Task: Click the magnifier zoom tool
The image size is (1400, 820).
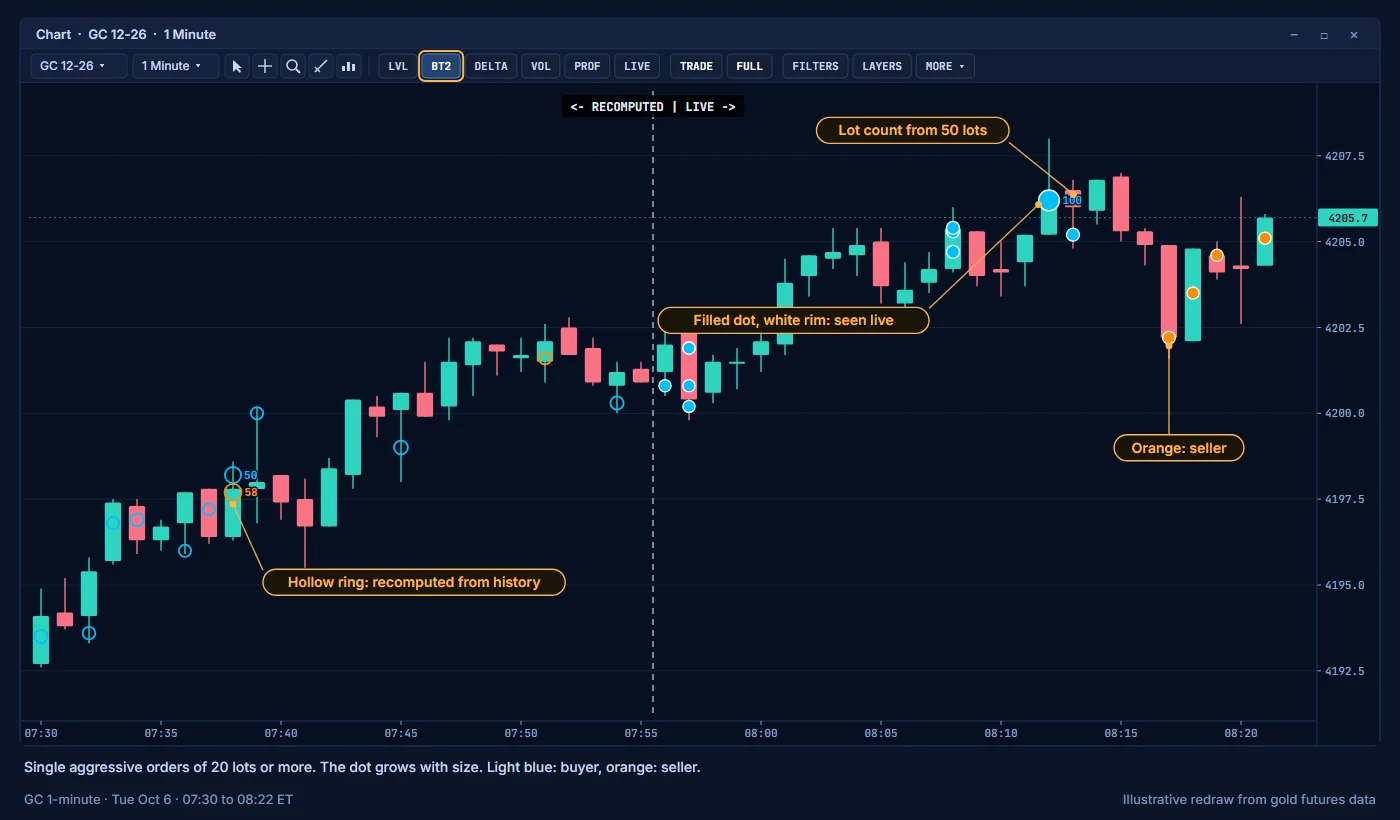Action: (x=293, y=66)
